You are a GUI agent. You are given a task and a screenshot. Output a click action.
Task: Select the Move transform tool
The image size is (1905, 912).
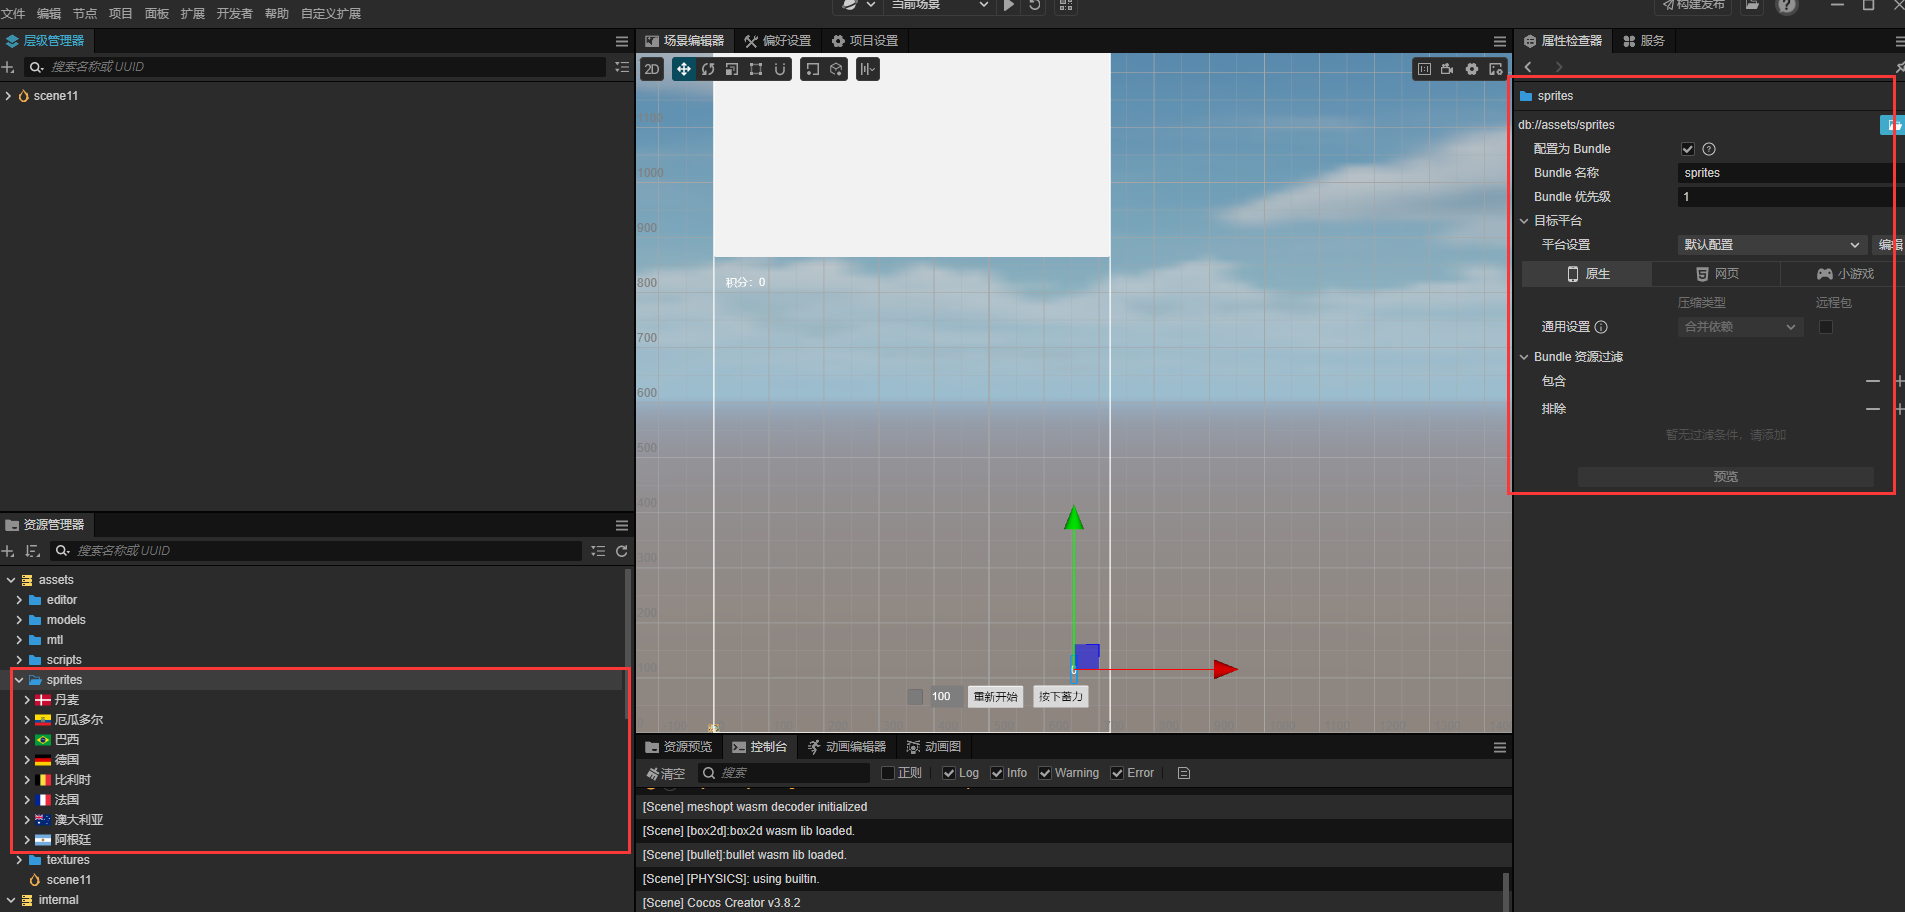point(684,69)
